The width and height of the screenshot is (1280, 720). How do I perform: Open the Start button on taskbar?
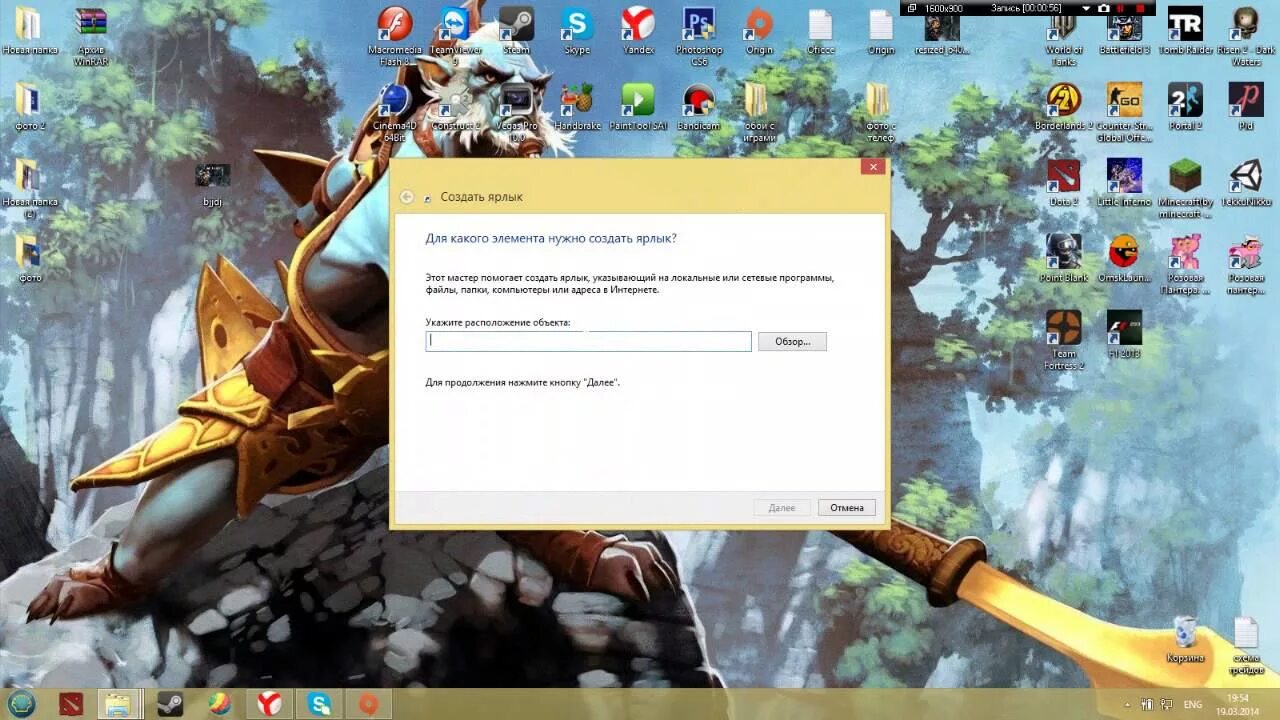click(21, 704)
